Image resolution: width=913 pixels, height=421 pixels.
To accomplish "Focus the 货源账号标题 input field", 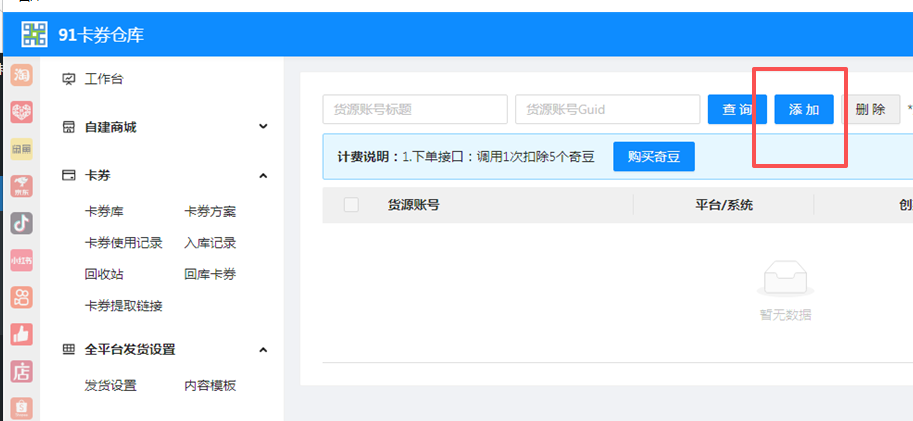I will pyautogui.click(x=414, y=109).
